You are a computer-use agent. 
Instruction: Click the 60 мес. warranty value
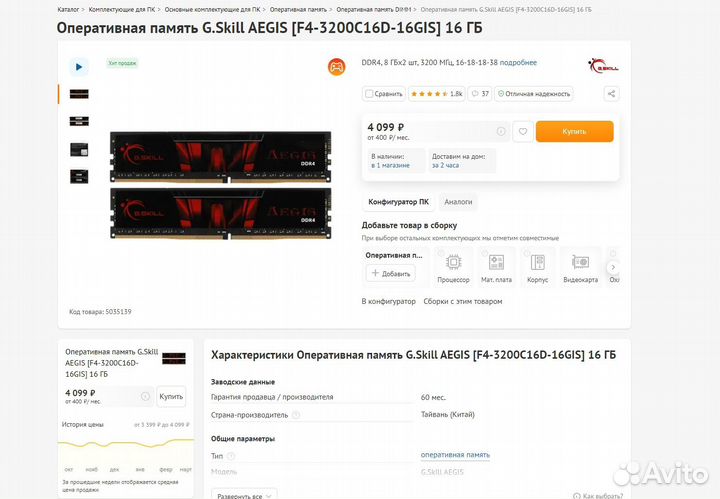(433, 397)
